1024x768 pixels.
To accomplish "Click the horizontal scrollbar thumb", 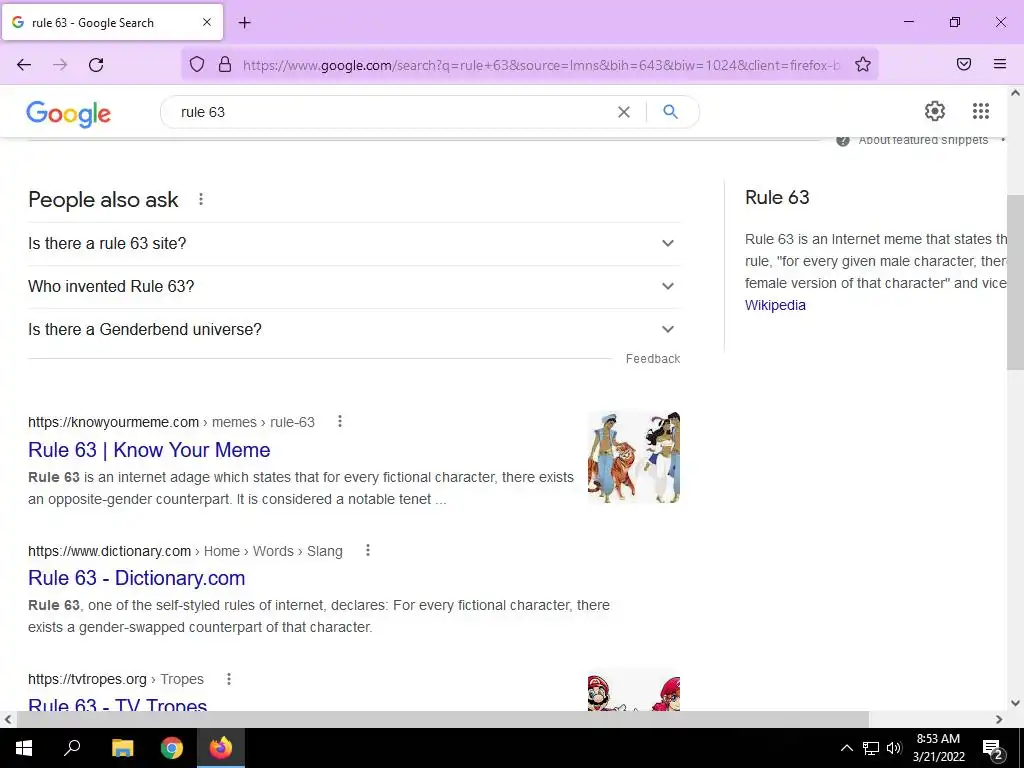I will click(x=443, y=719).
